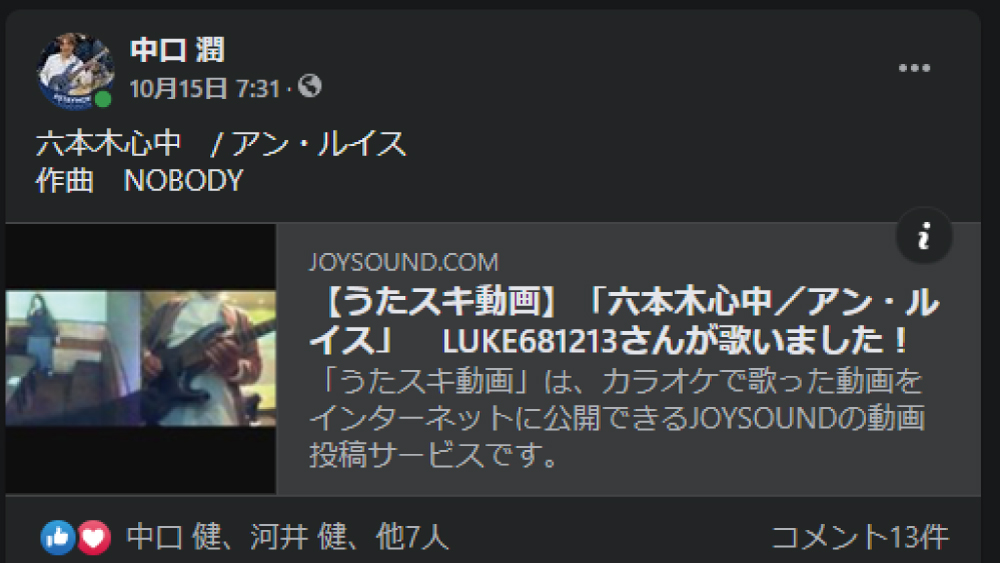Open the guitar player video thumbnail
Image resolution: width=1000 pixels, height=563 pixels.
point(141,358)
